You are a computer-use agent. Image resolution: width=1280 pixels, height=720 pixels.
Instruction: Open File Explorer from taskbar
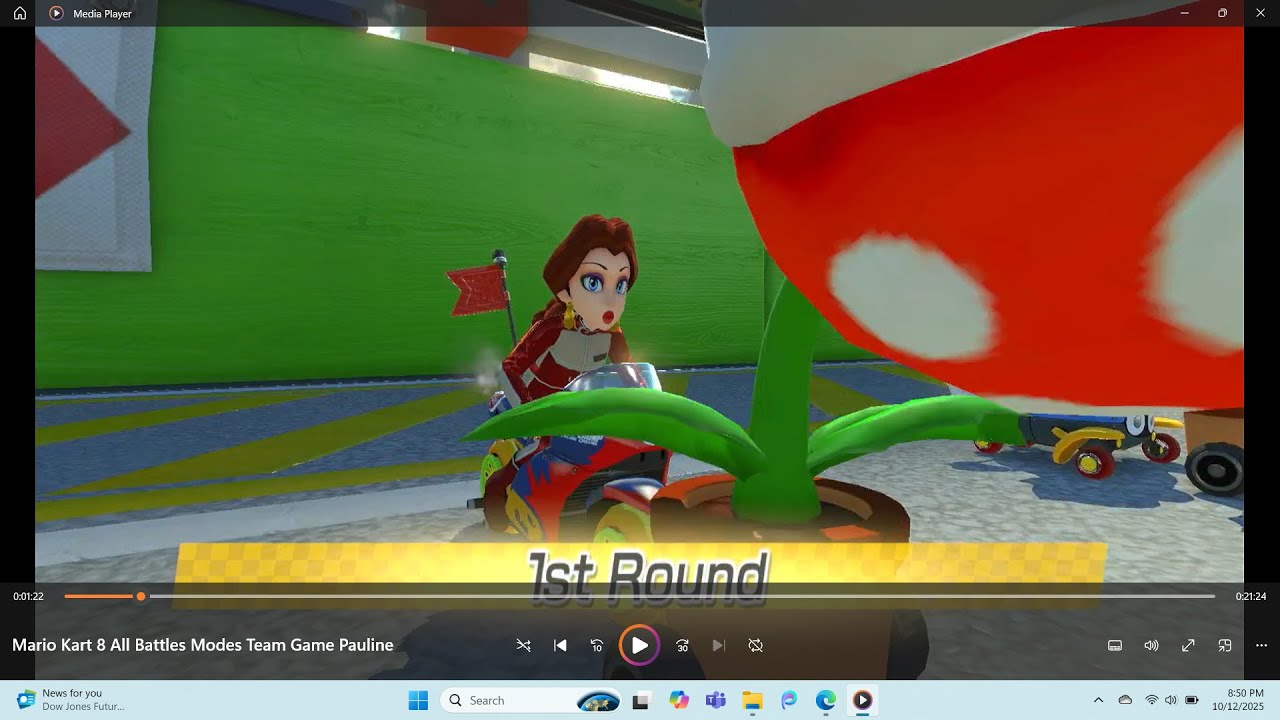pyautogui.click(x=752, y=700)
